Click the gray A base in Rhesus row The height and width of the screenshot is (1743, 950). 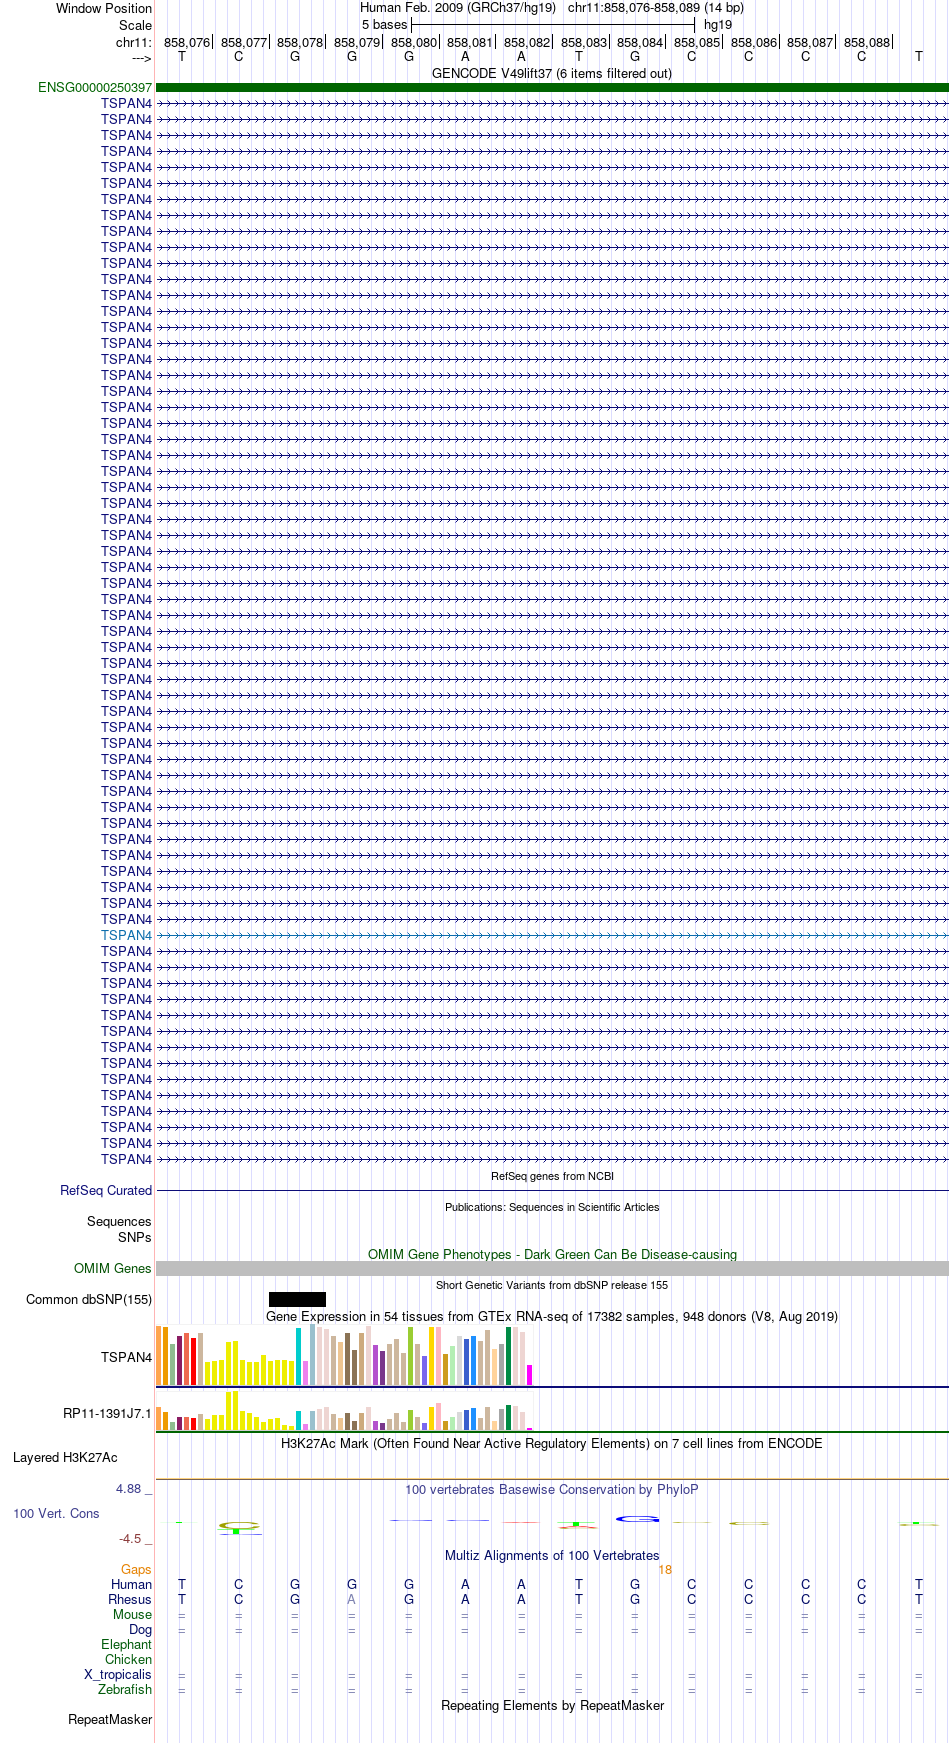[352, 1599]
